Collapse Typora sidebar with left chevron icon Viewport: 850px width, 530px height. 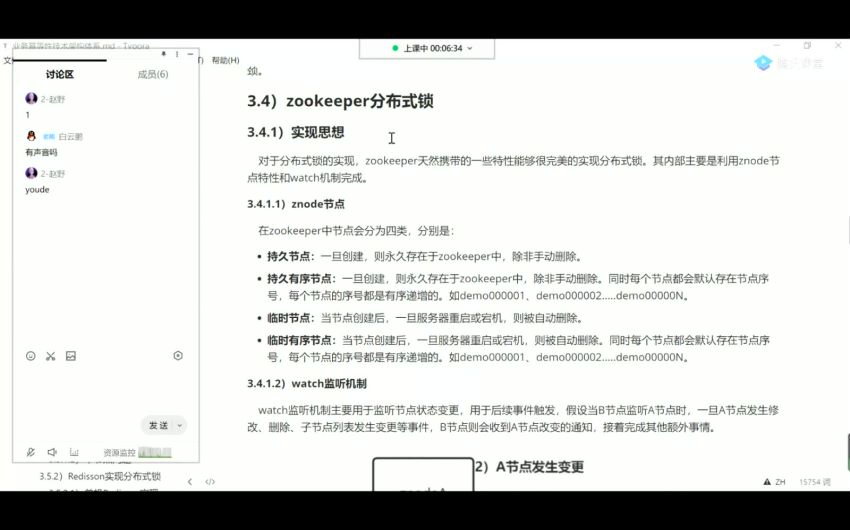click(190, 482)
